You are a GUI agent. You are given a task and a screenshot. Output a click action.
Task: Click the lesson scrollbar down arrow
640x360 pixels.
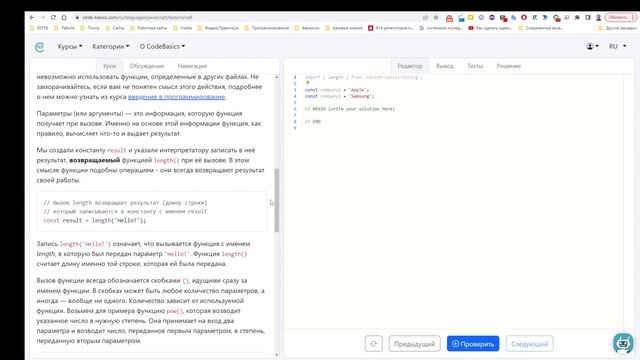pyautogui.click(x=277, y=355)
